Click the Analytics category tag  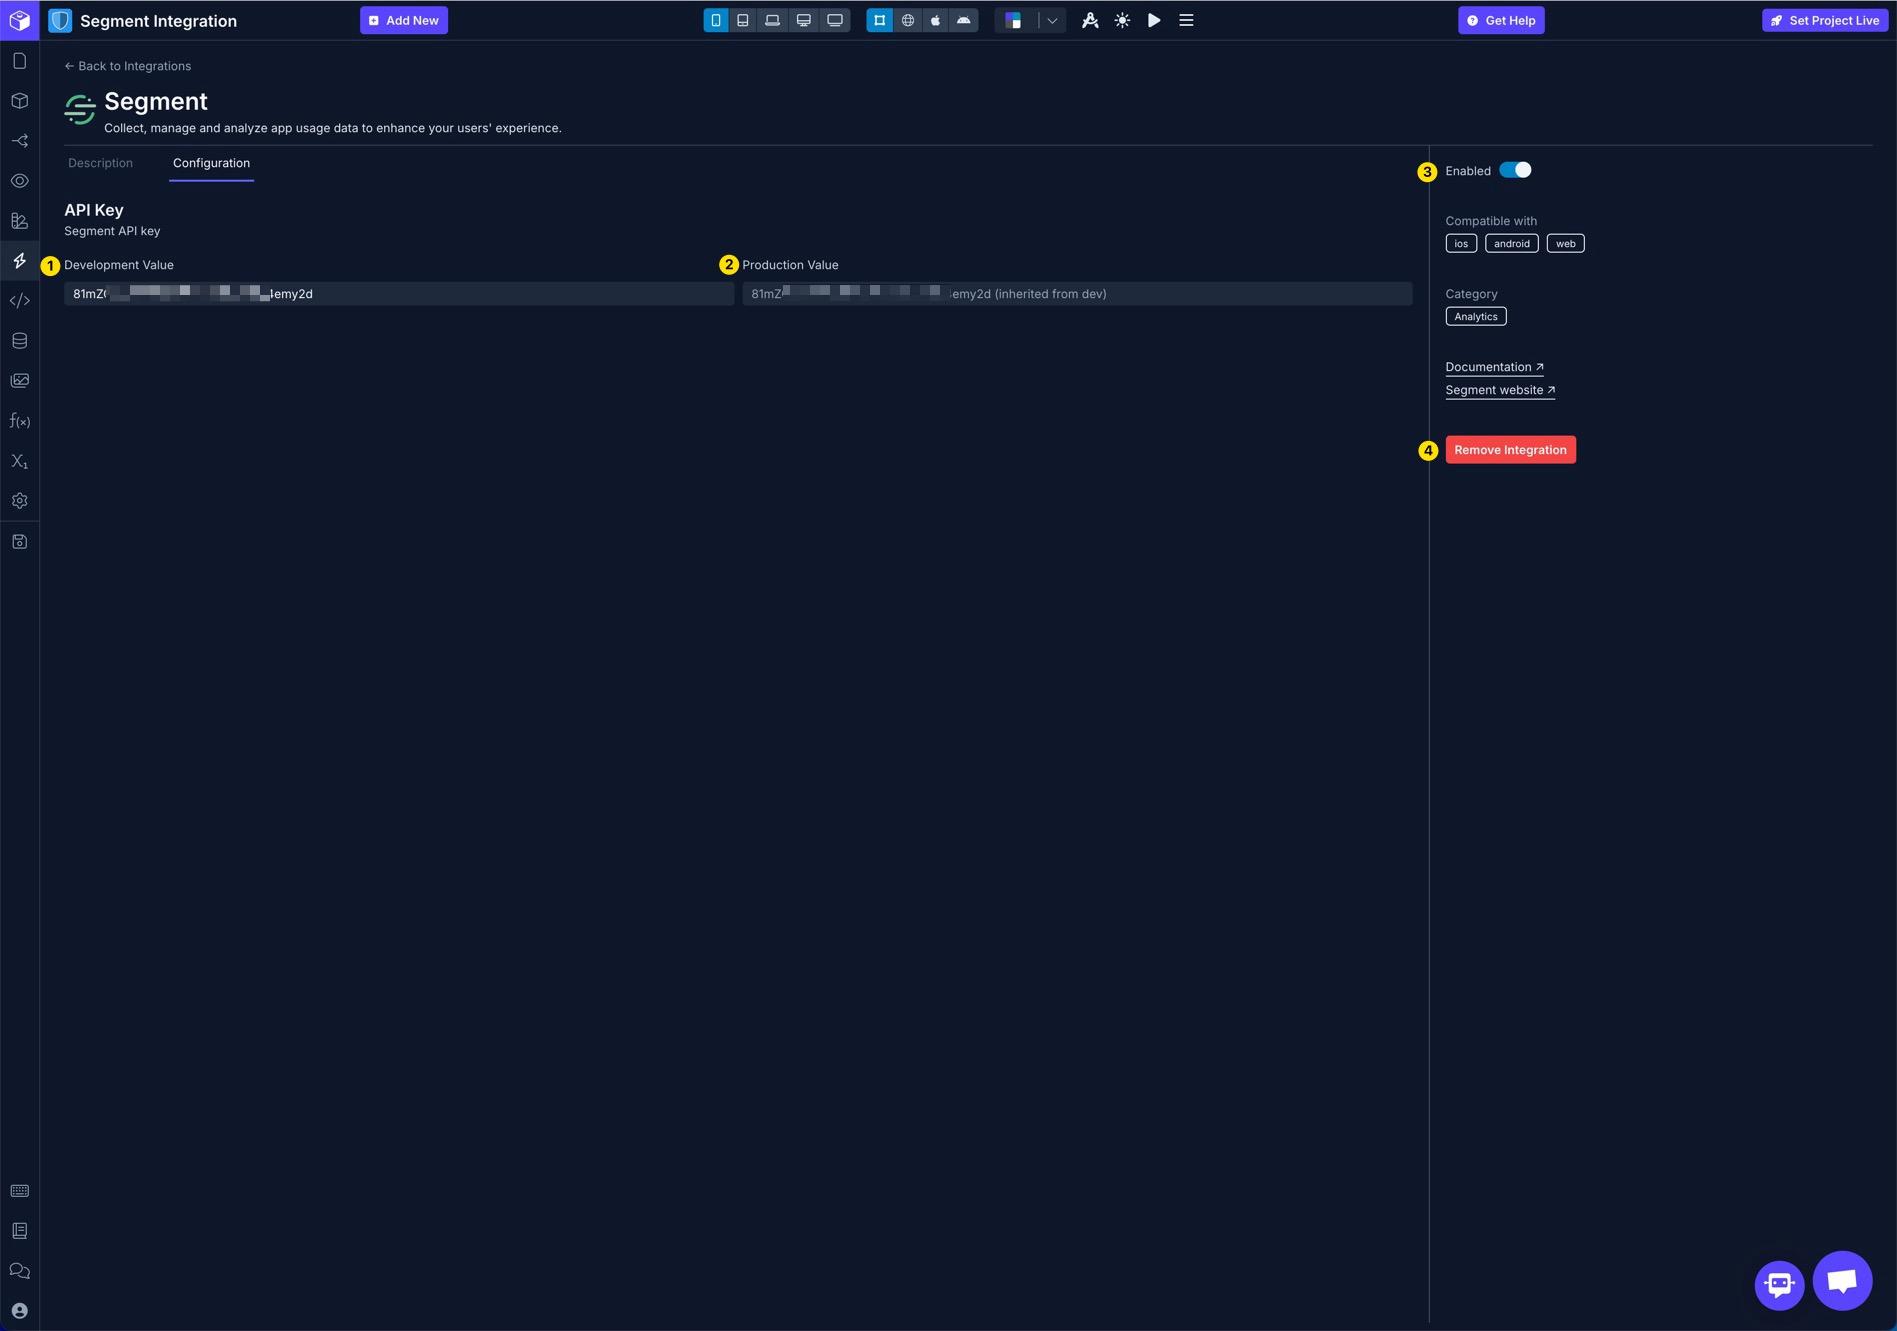1475,317
